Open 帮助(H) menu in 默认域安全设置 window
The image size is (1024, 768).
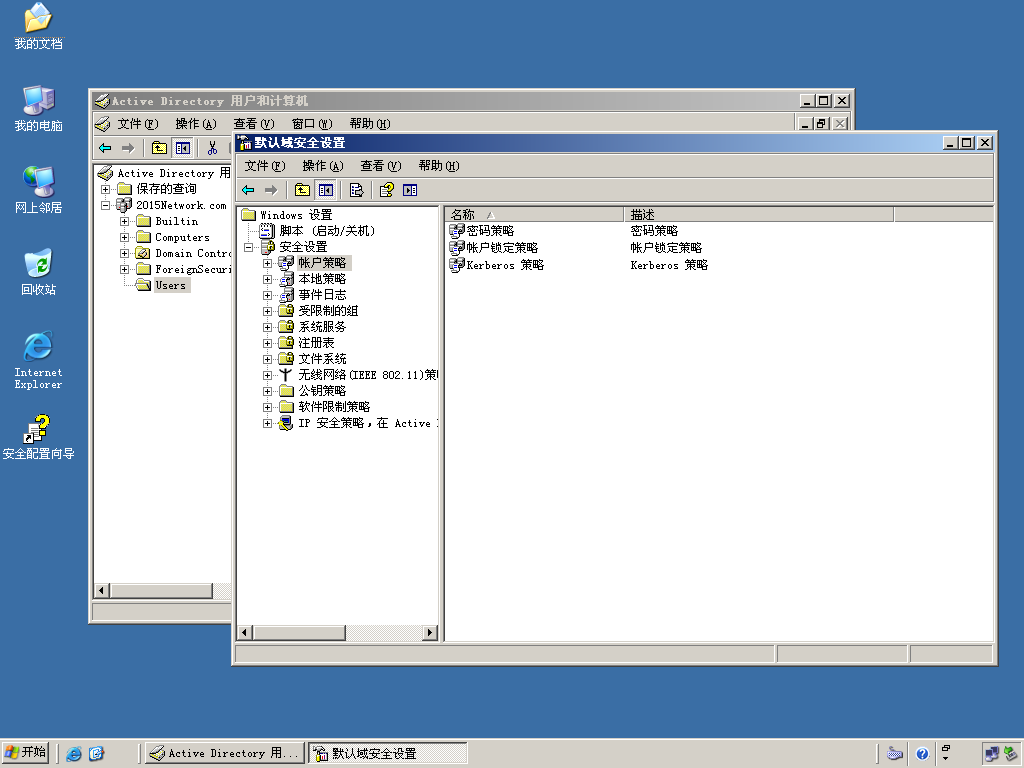coord(439,166)
